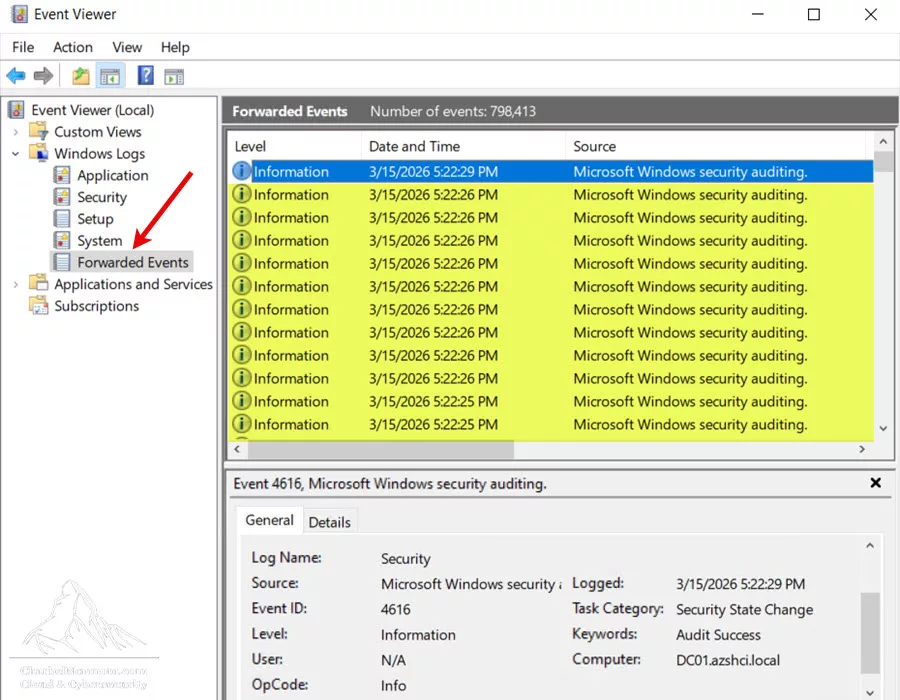
Task: Click the Windows Logs folder icon
Action: tap(39, 153)
